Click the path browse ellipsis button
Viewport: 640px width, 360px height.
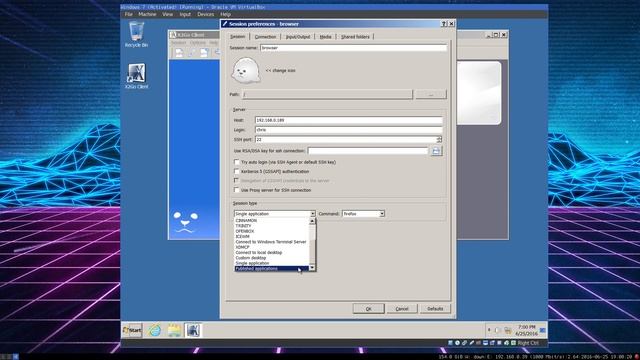point(431,94)
